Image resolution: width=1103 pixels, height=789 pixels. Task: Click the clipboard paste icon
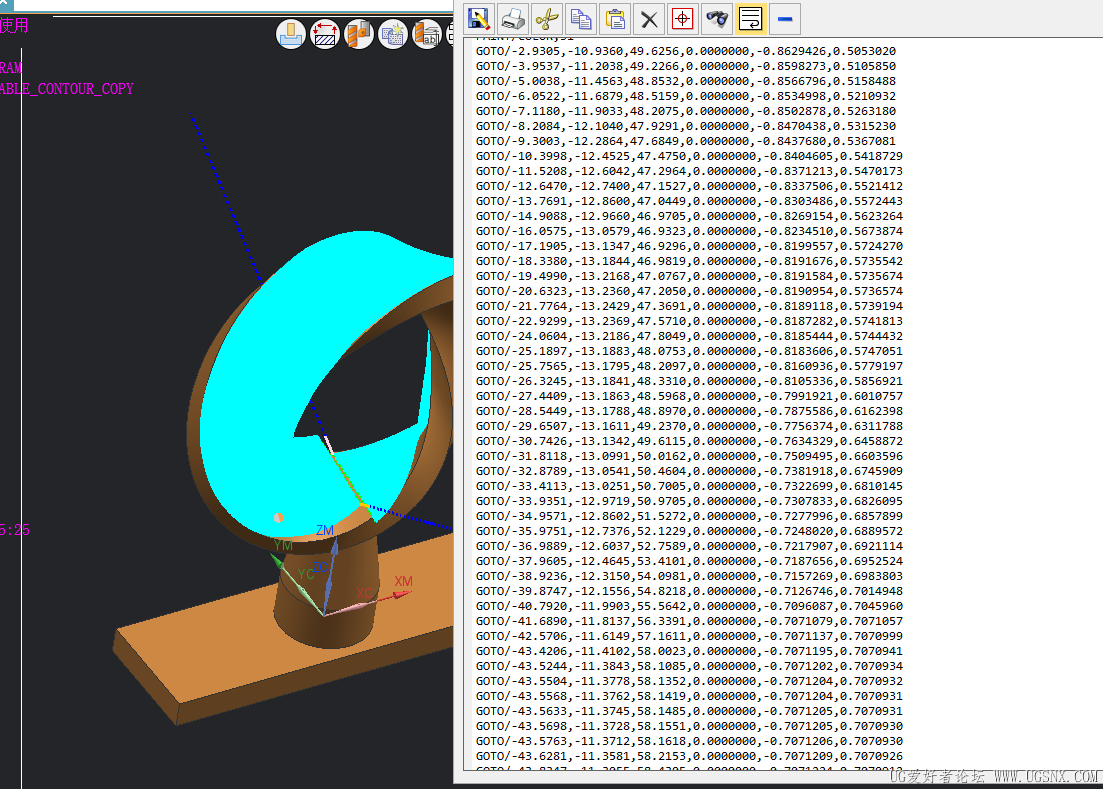[615, 19]
